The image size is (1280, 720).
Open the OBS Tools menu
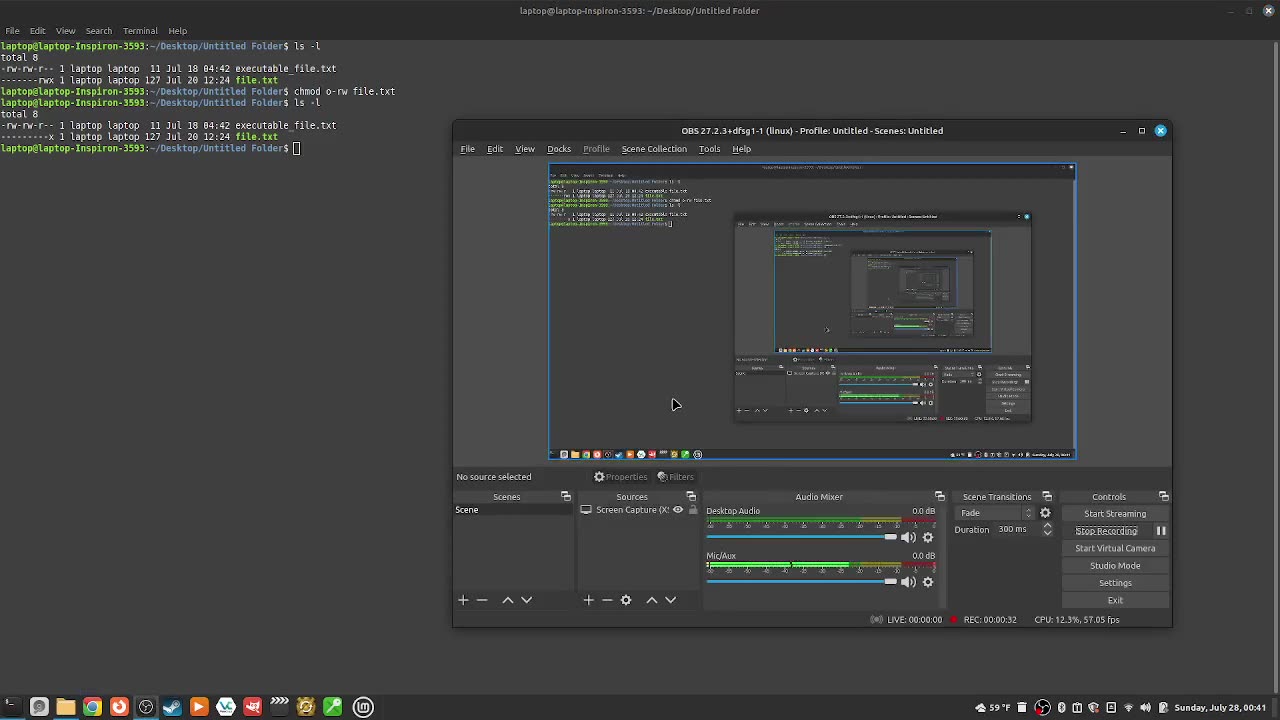[x=709, y=149]
